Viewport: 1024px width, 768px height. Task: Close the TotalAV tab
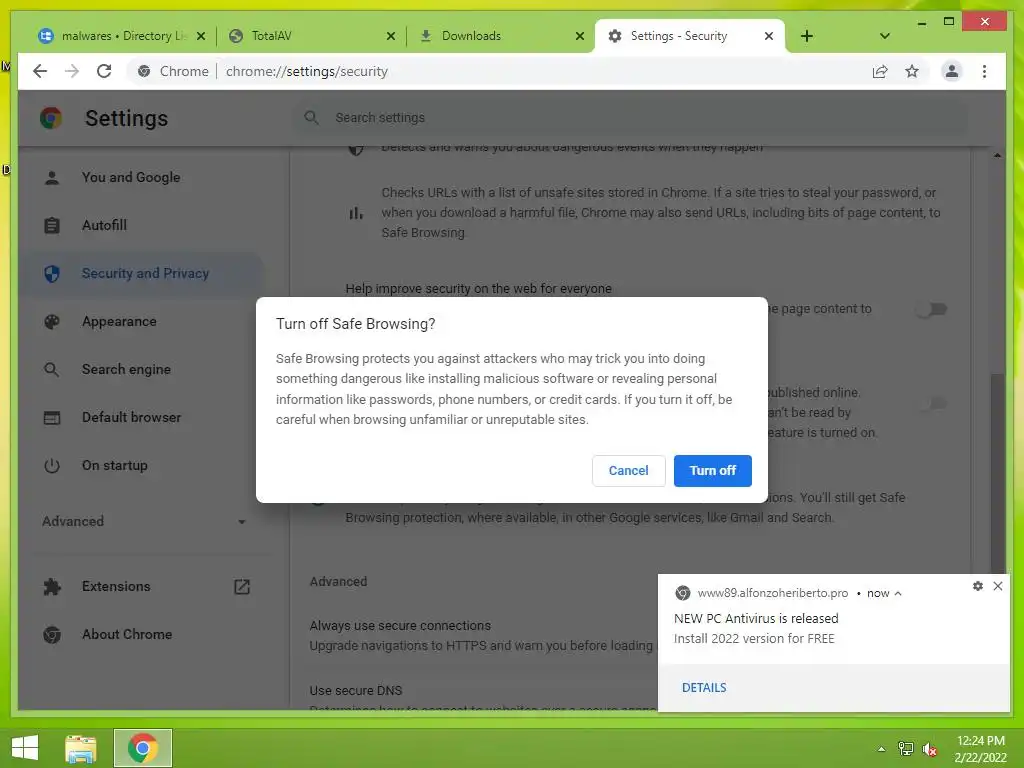coord(391,36)
